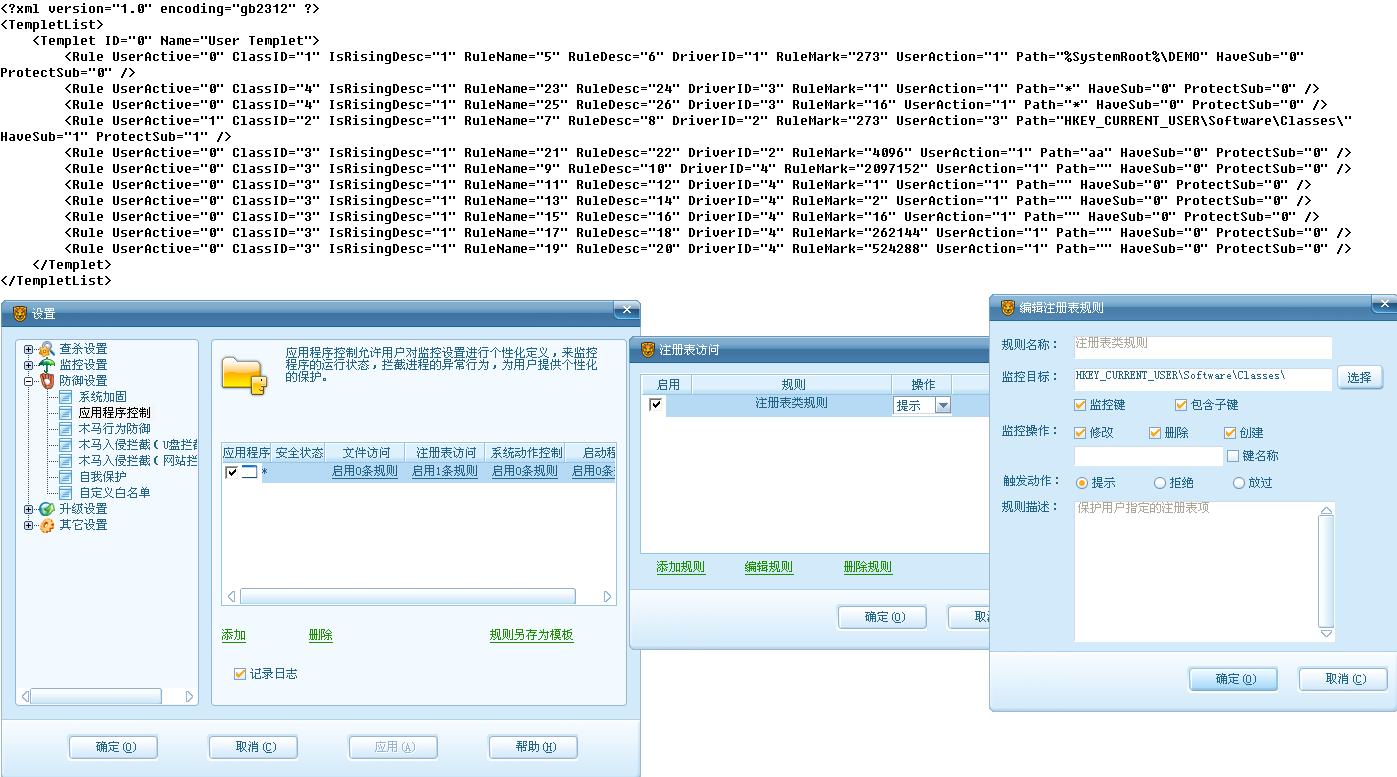Select 木马入侵拦截 (U盘拦截) tree item
This screenshot has height=777, width=1397.
click(x=138, y=445)
